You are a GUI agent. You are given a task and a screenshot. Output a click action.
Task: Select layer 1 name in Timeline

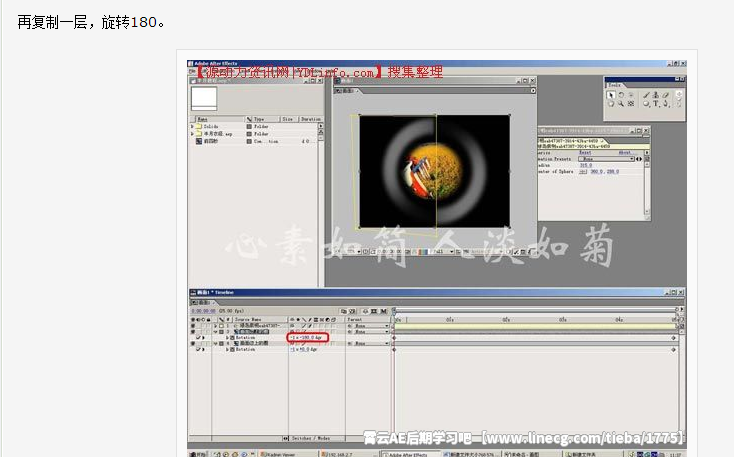(x=259, y=326)
